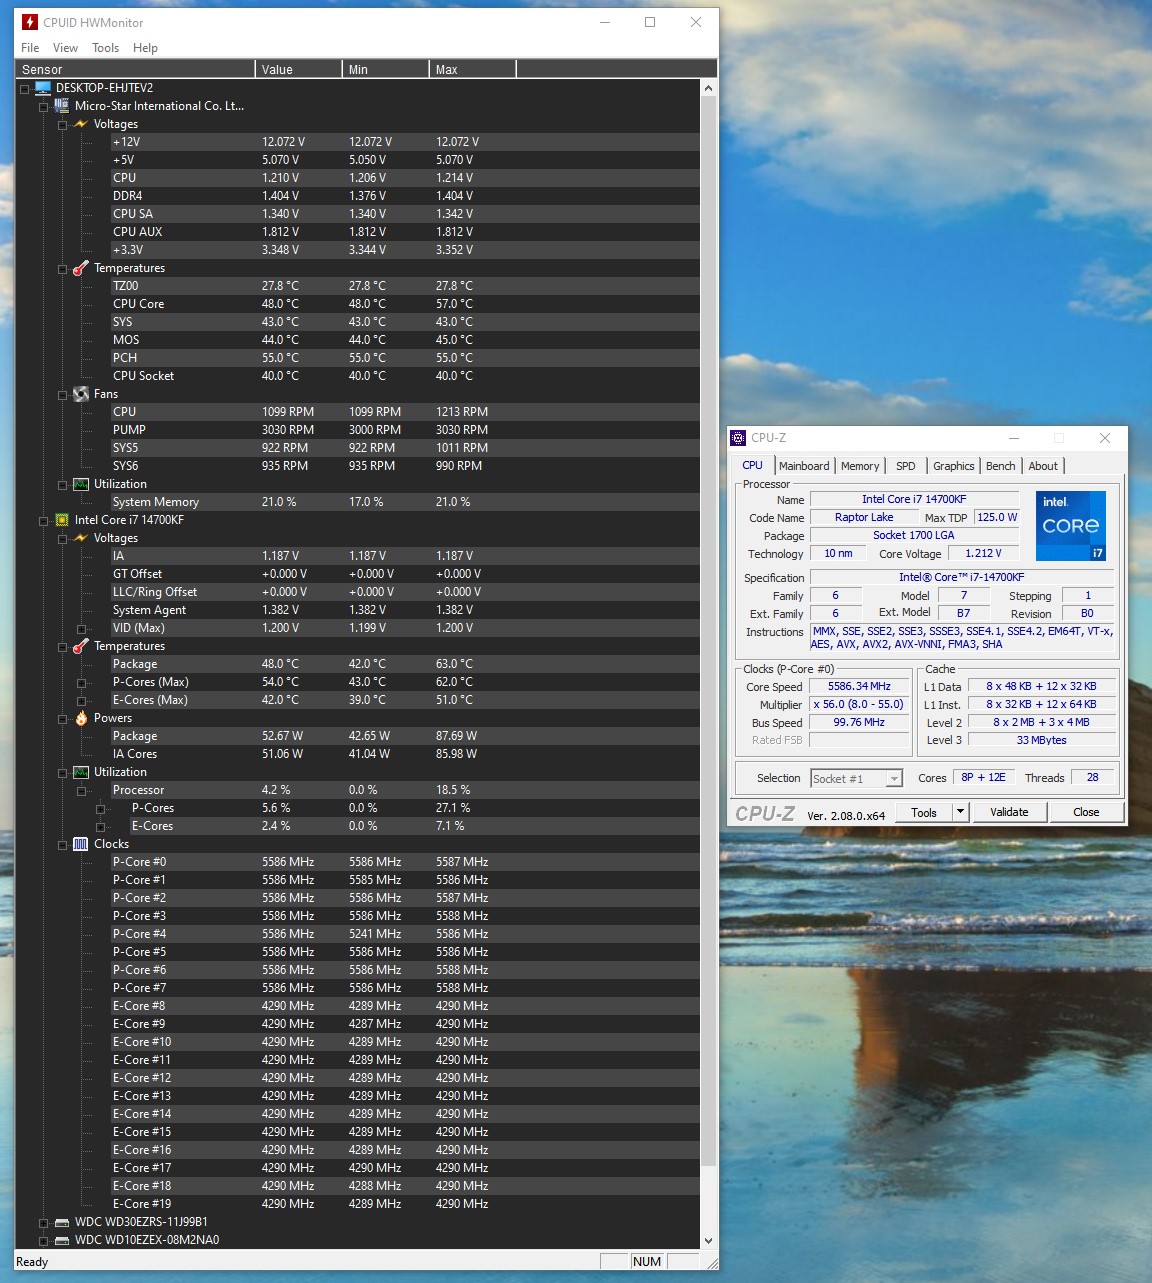Click the Validate button in CPU-Z

click(x=1009, y=812)
